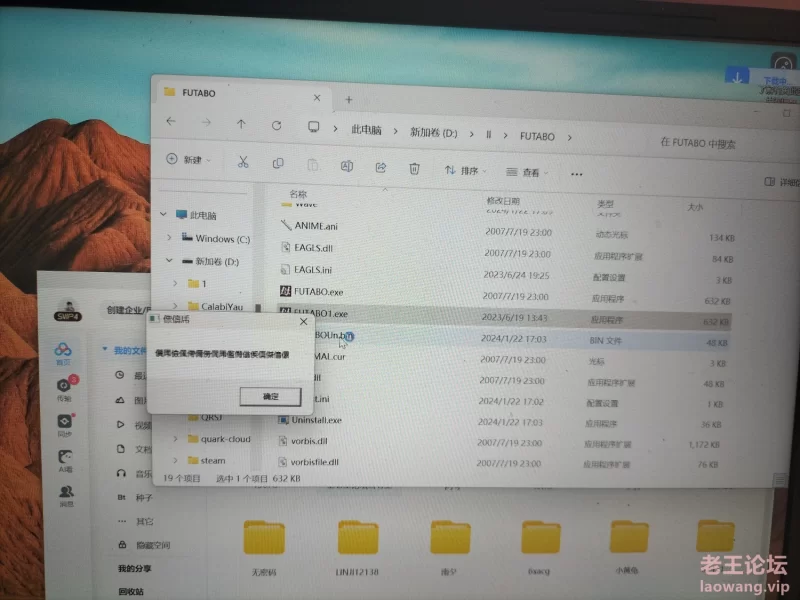Screen dimensions: 800x600
Task: Click the rename icon in toolbar
Action: 347,166
